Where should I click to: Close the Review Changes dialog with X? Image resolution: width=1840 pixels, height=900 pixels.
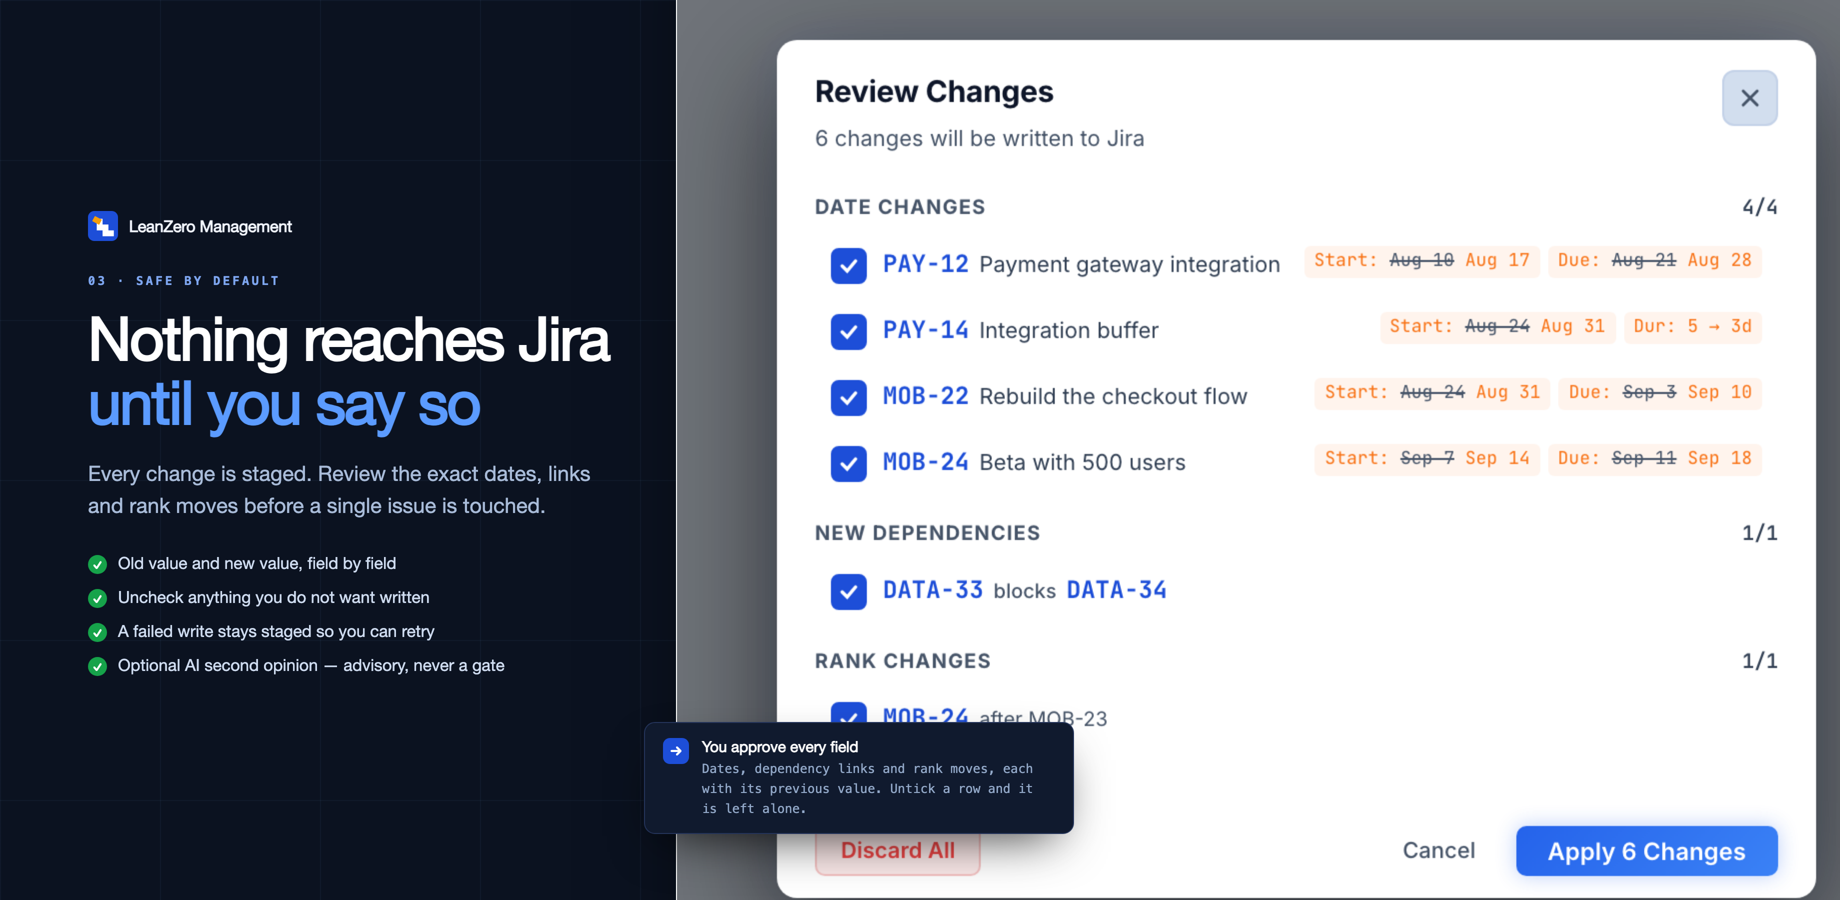tap(1749, 98)
